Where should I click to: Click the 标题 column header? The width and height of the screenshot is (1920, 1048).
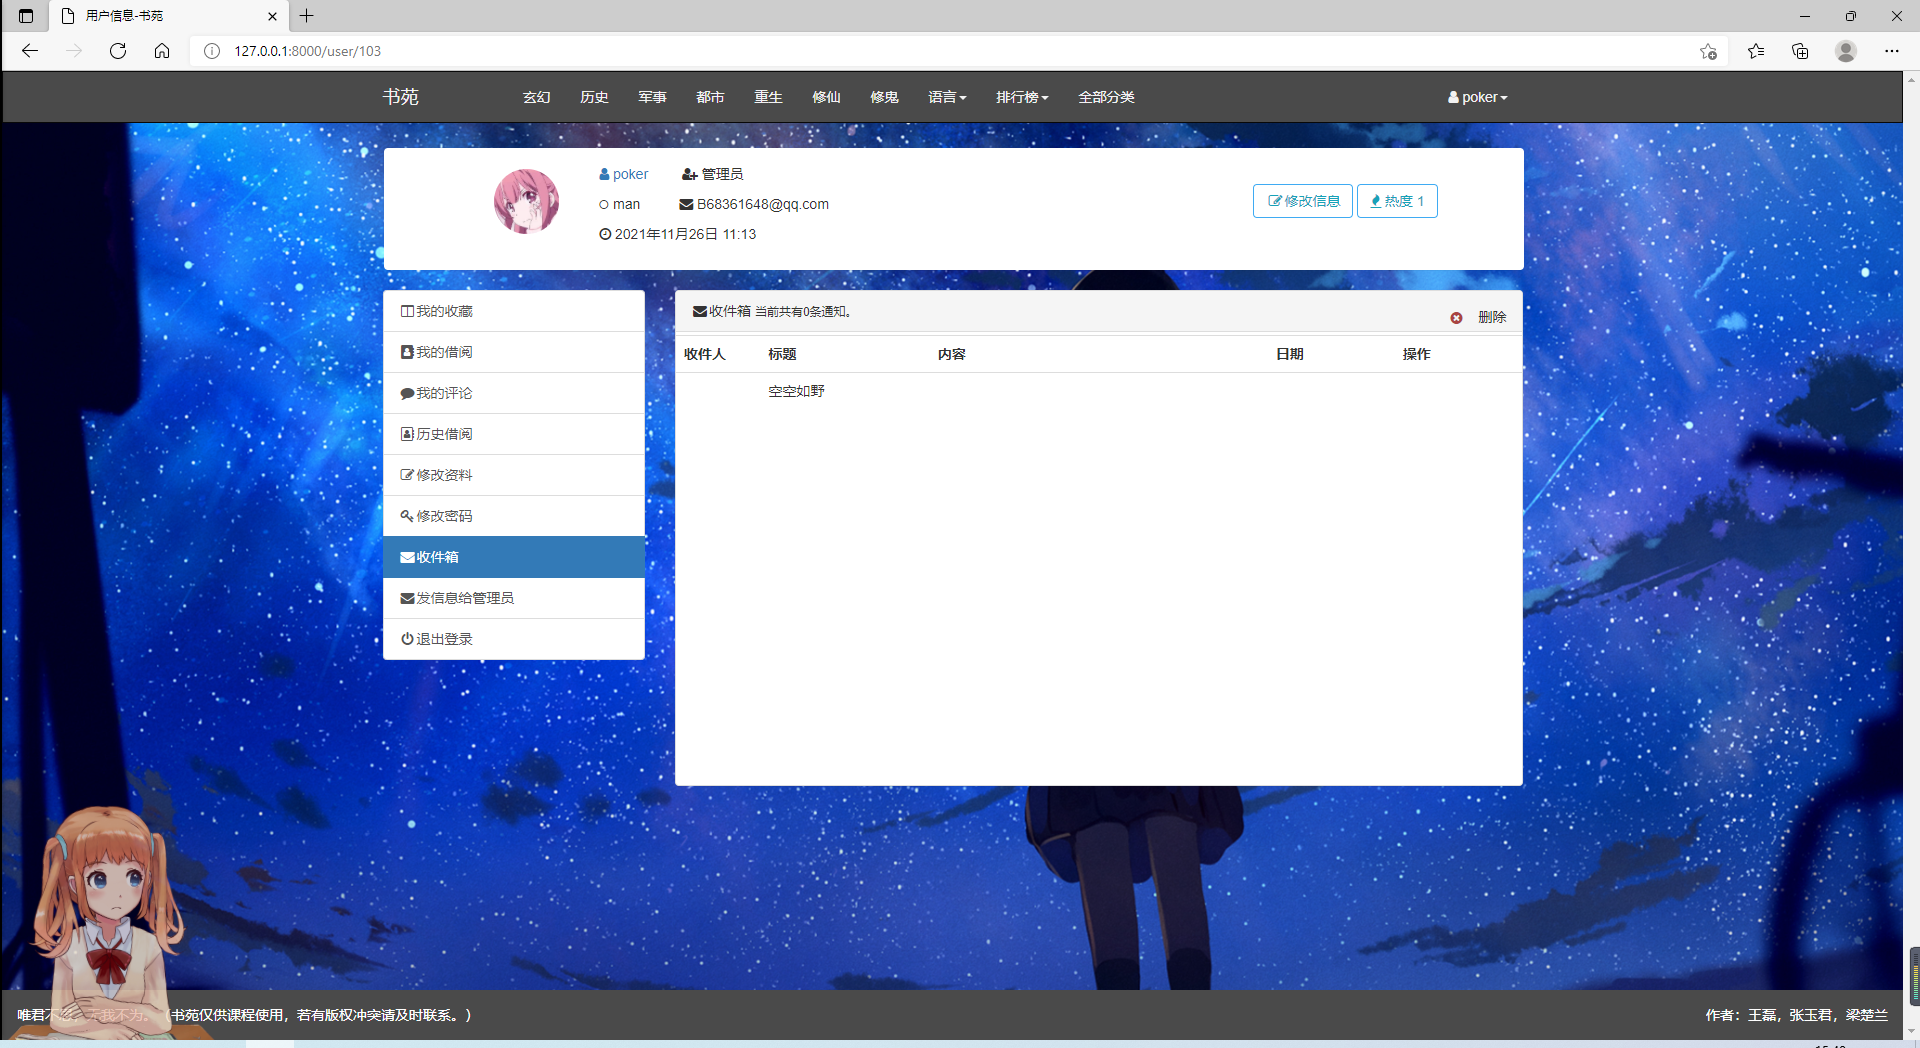[782, 354]
